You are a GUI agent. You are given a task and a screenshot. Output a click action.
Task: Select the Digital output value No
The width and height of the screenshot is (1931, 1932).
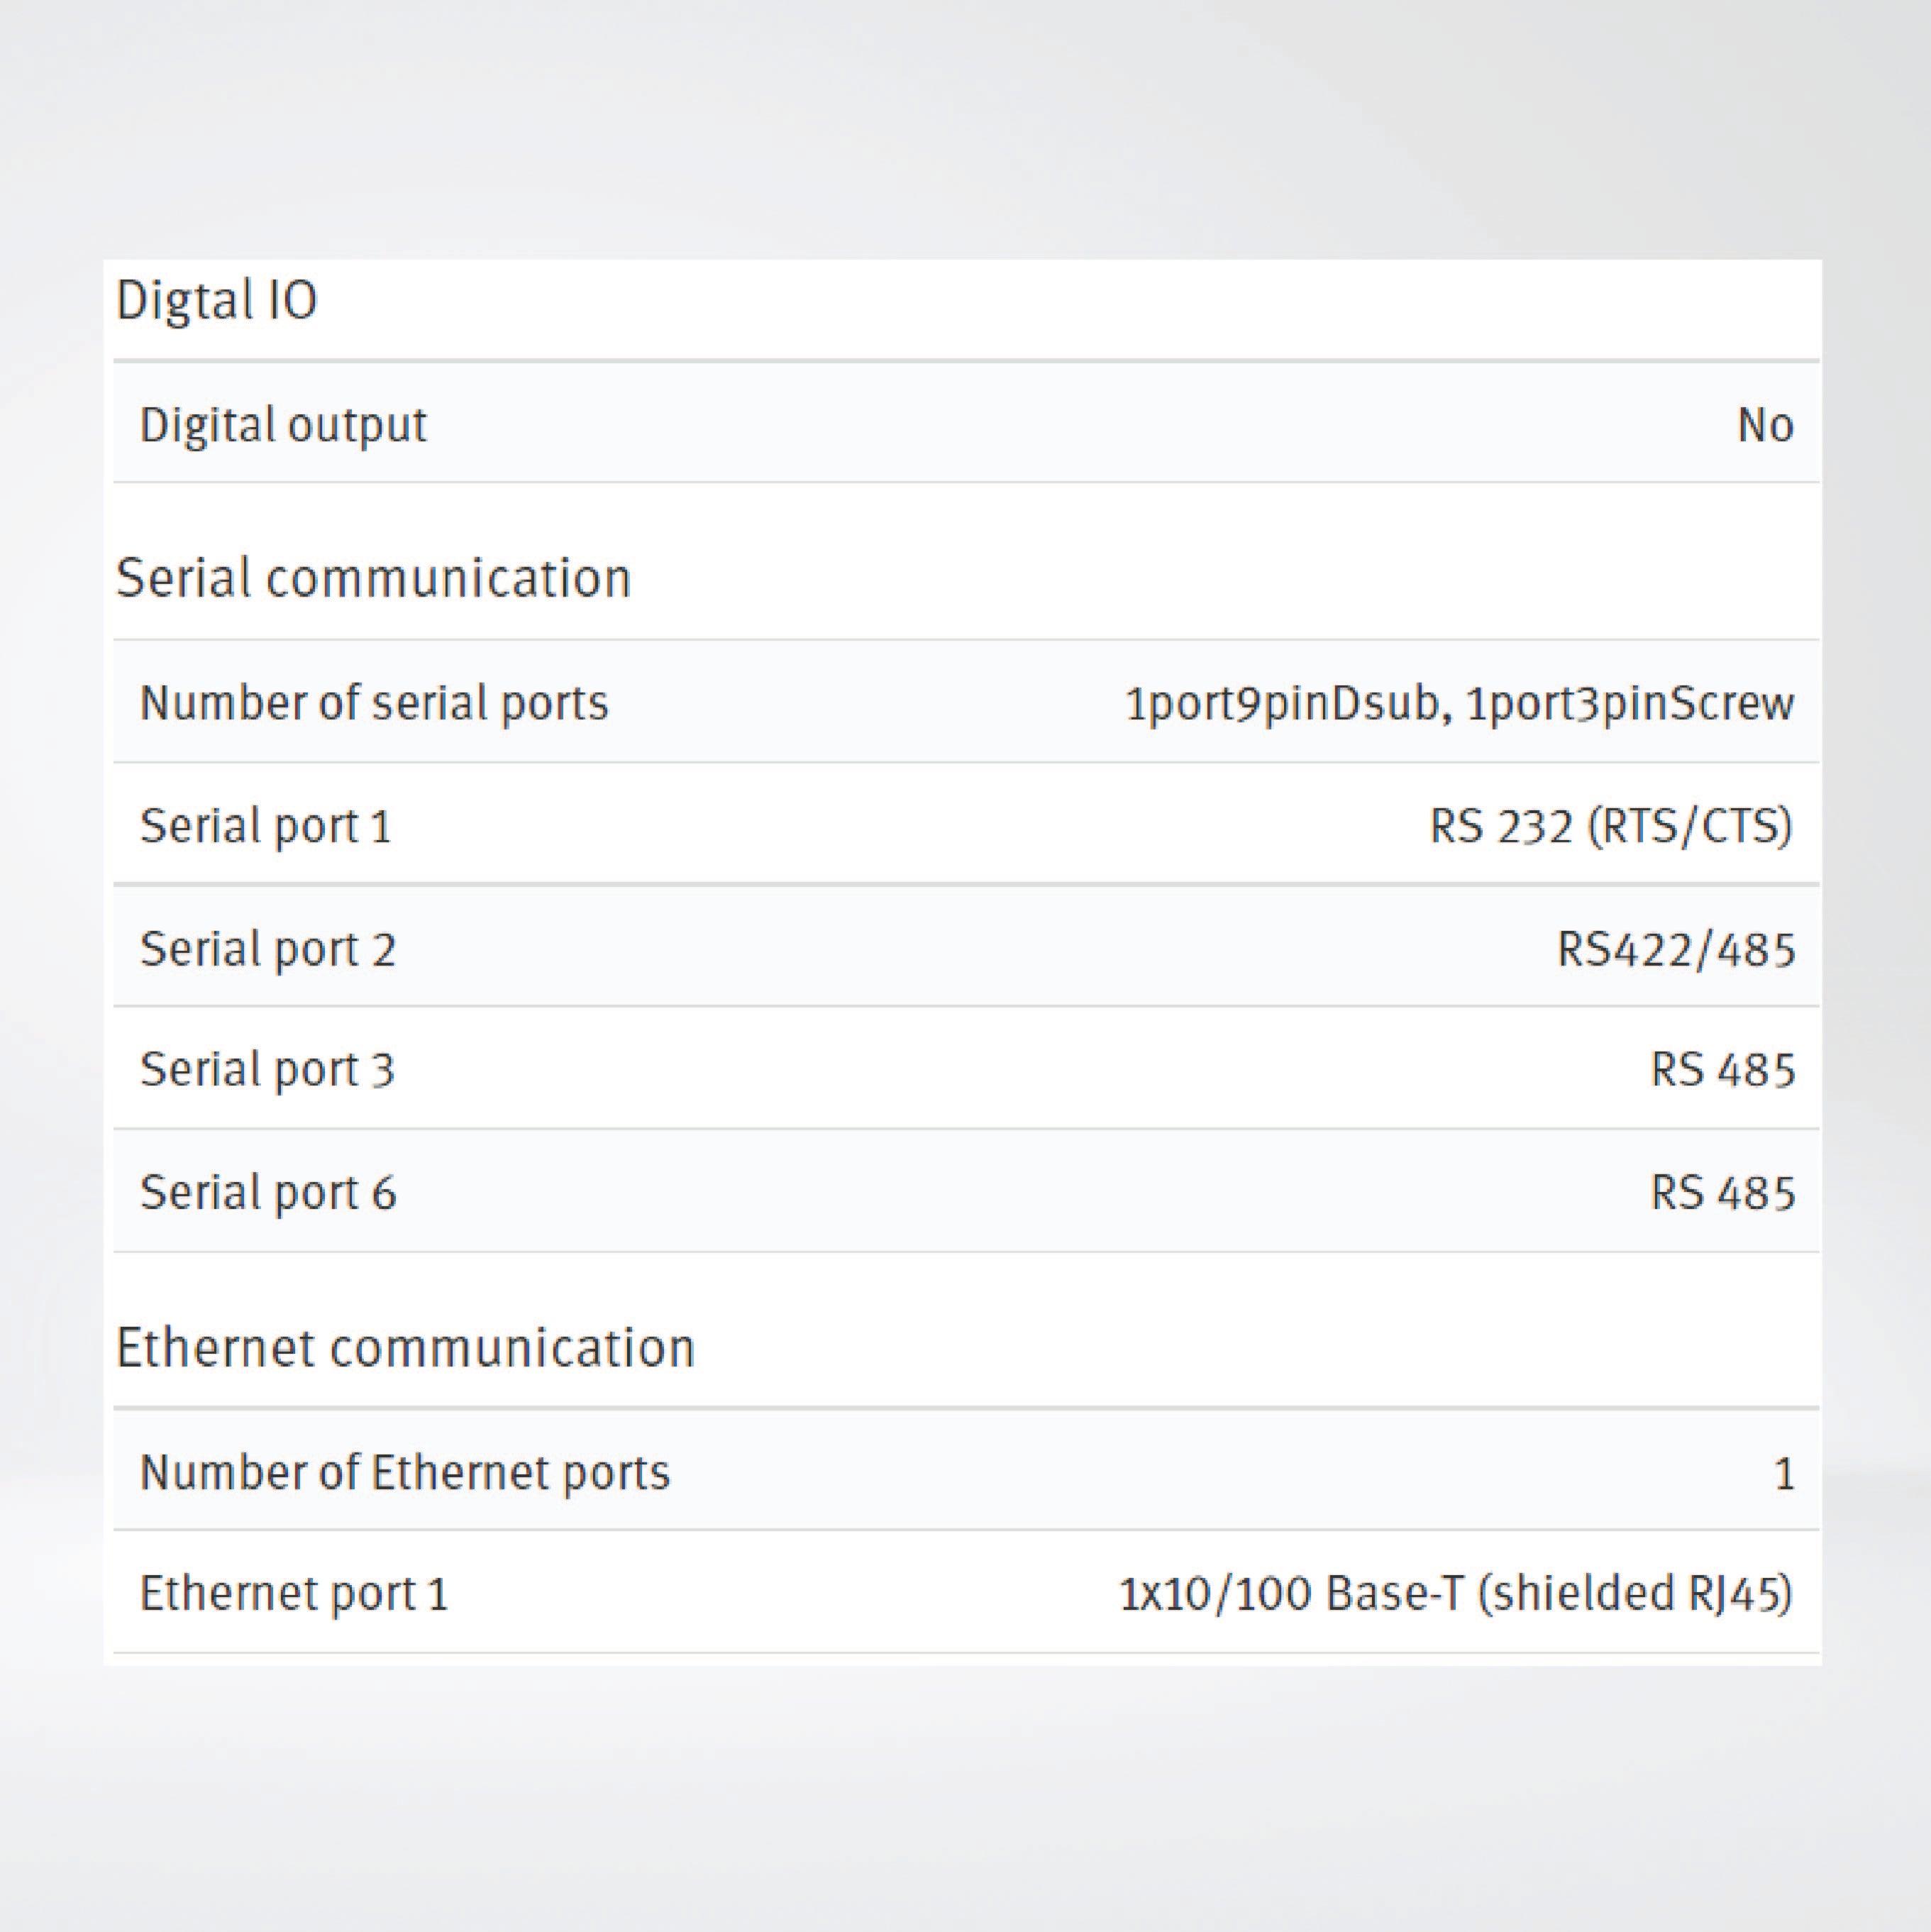coord(1764,426)
